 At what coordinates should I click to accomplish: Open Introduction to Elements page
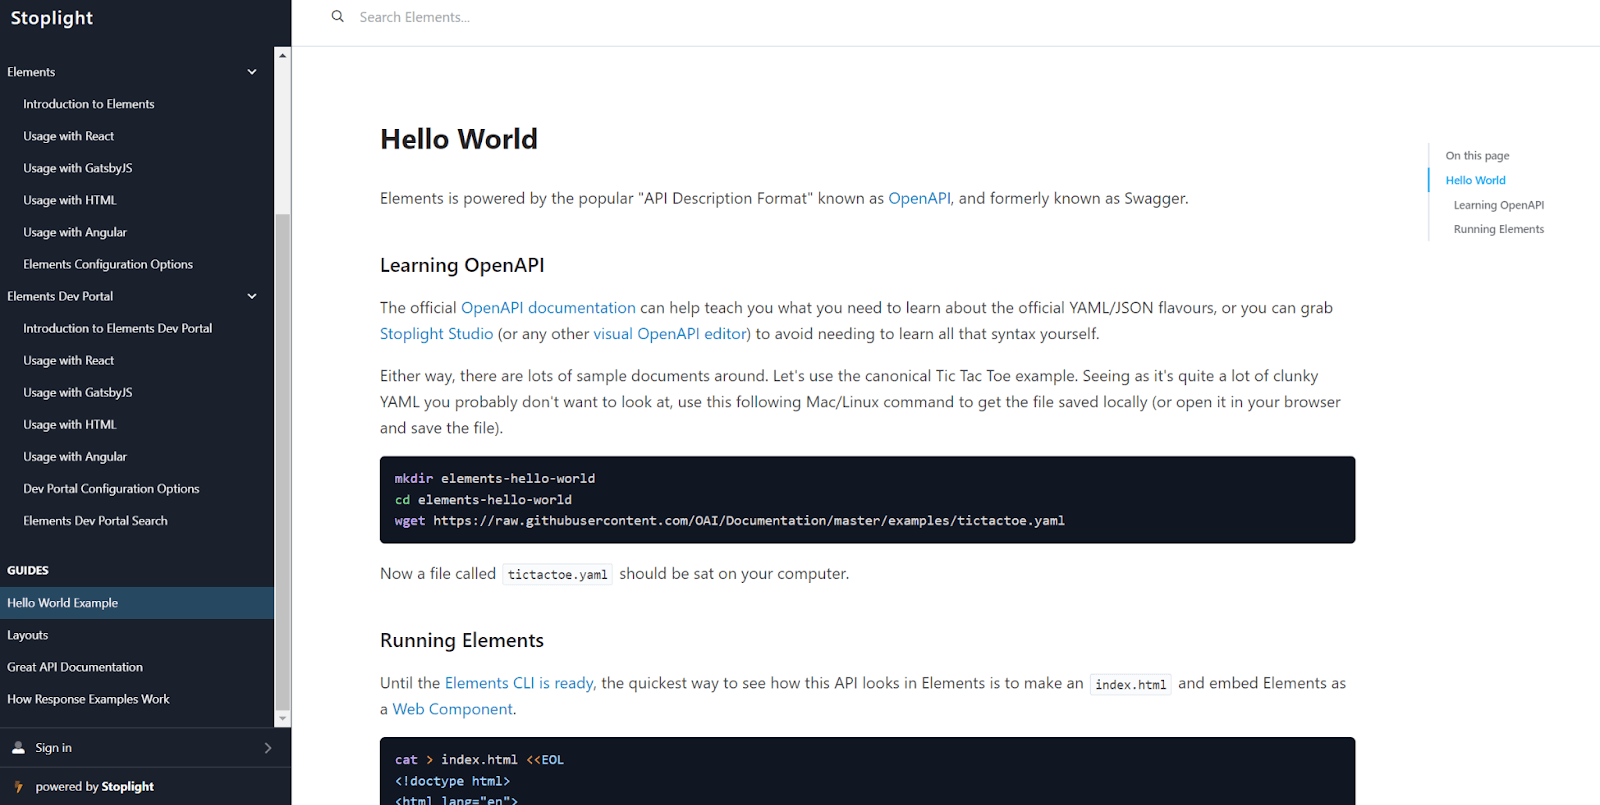pos(89,104)
